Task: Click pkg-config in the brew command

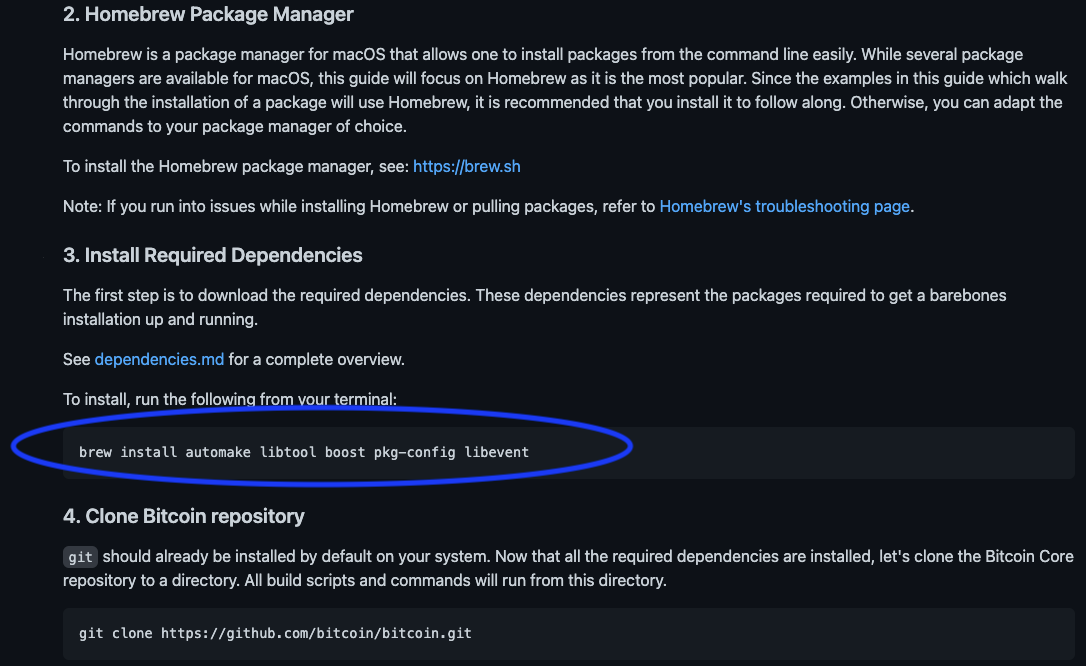Action: pyautogui.click(x=415, y=453)
